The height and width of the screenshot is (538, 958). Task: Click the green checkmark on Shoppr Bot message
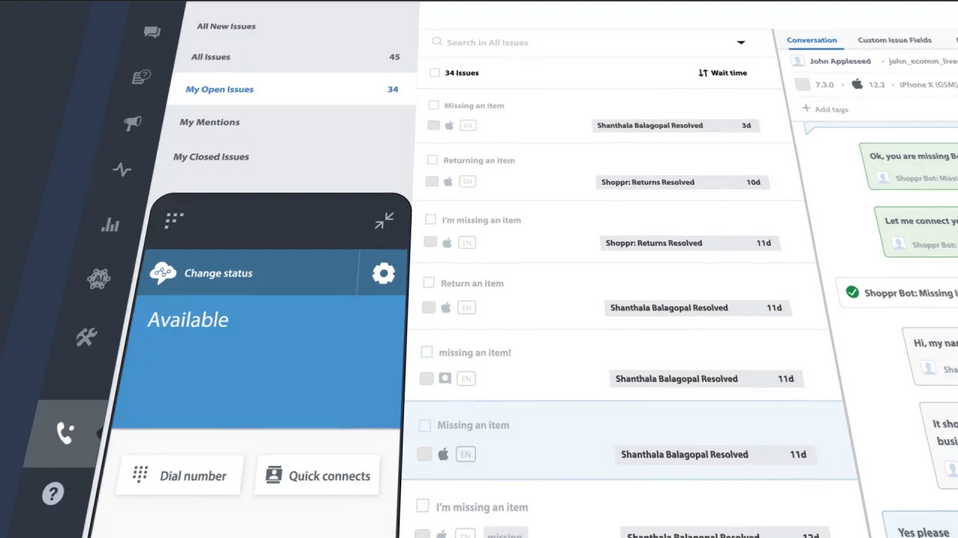point(852,292)
